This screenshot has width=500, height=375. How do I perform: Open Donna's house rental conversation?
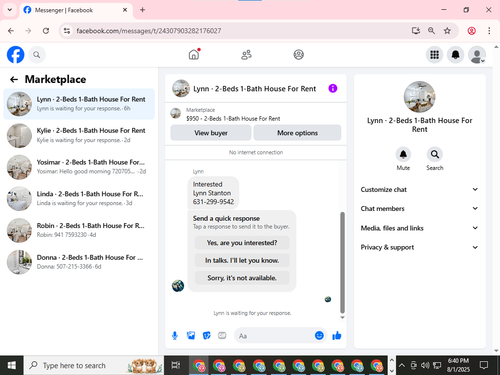[x=79, y=262]
